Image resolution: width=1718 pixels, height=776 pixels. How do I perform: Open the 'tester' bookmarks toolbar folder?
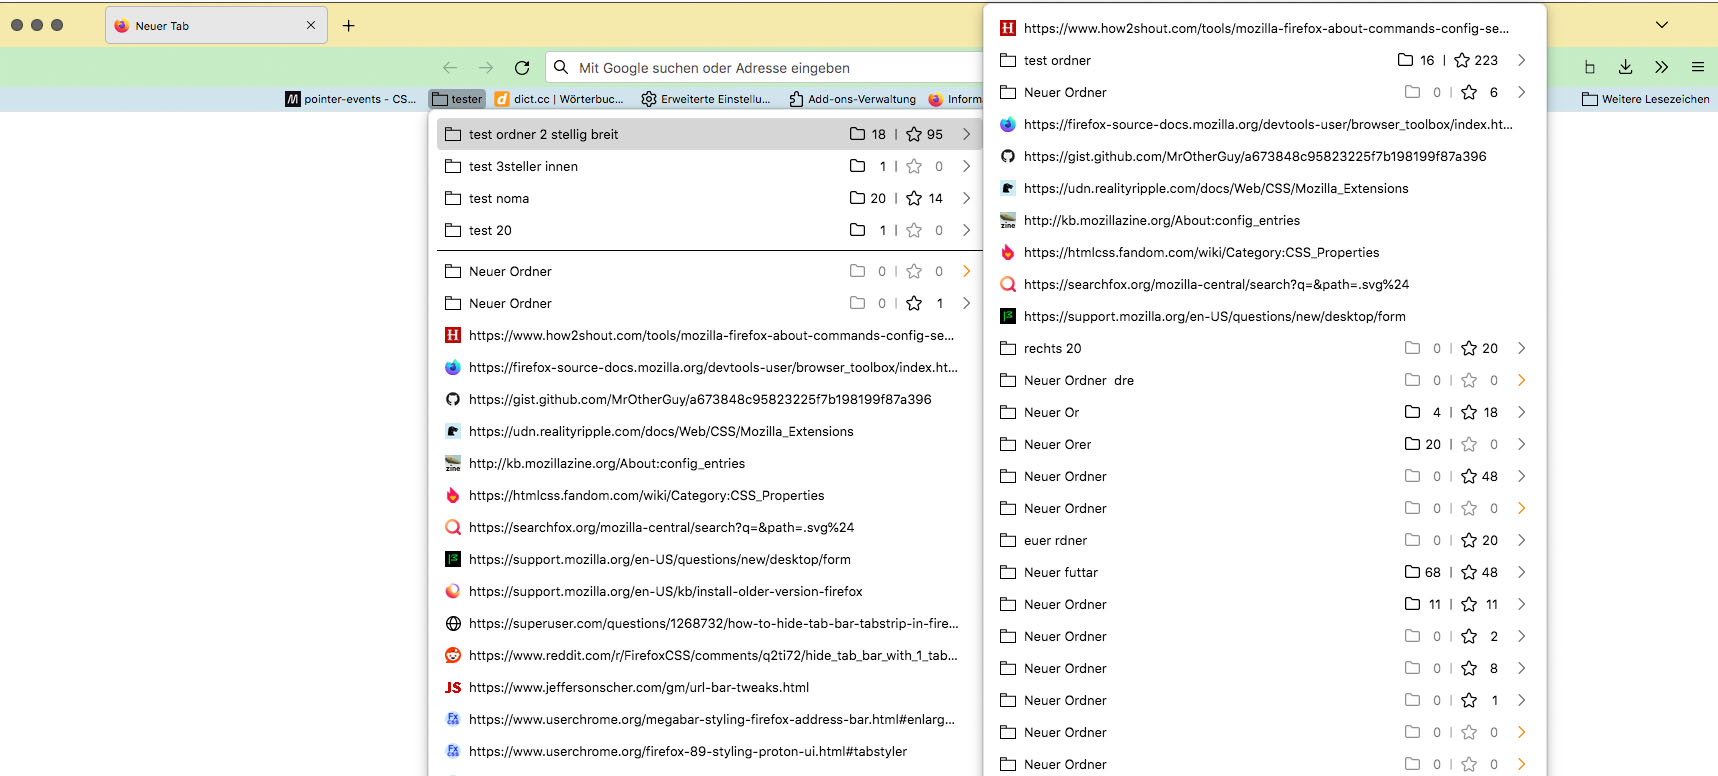[458, 99]
